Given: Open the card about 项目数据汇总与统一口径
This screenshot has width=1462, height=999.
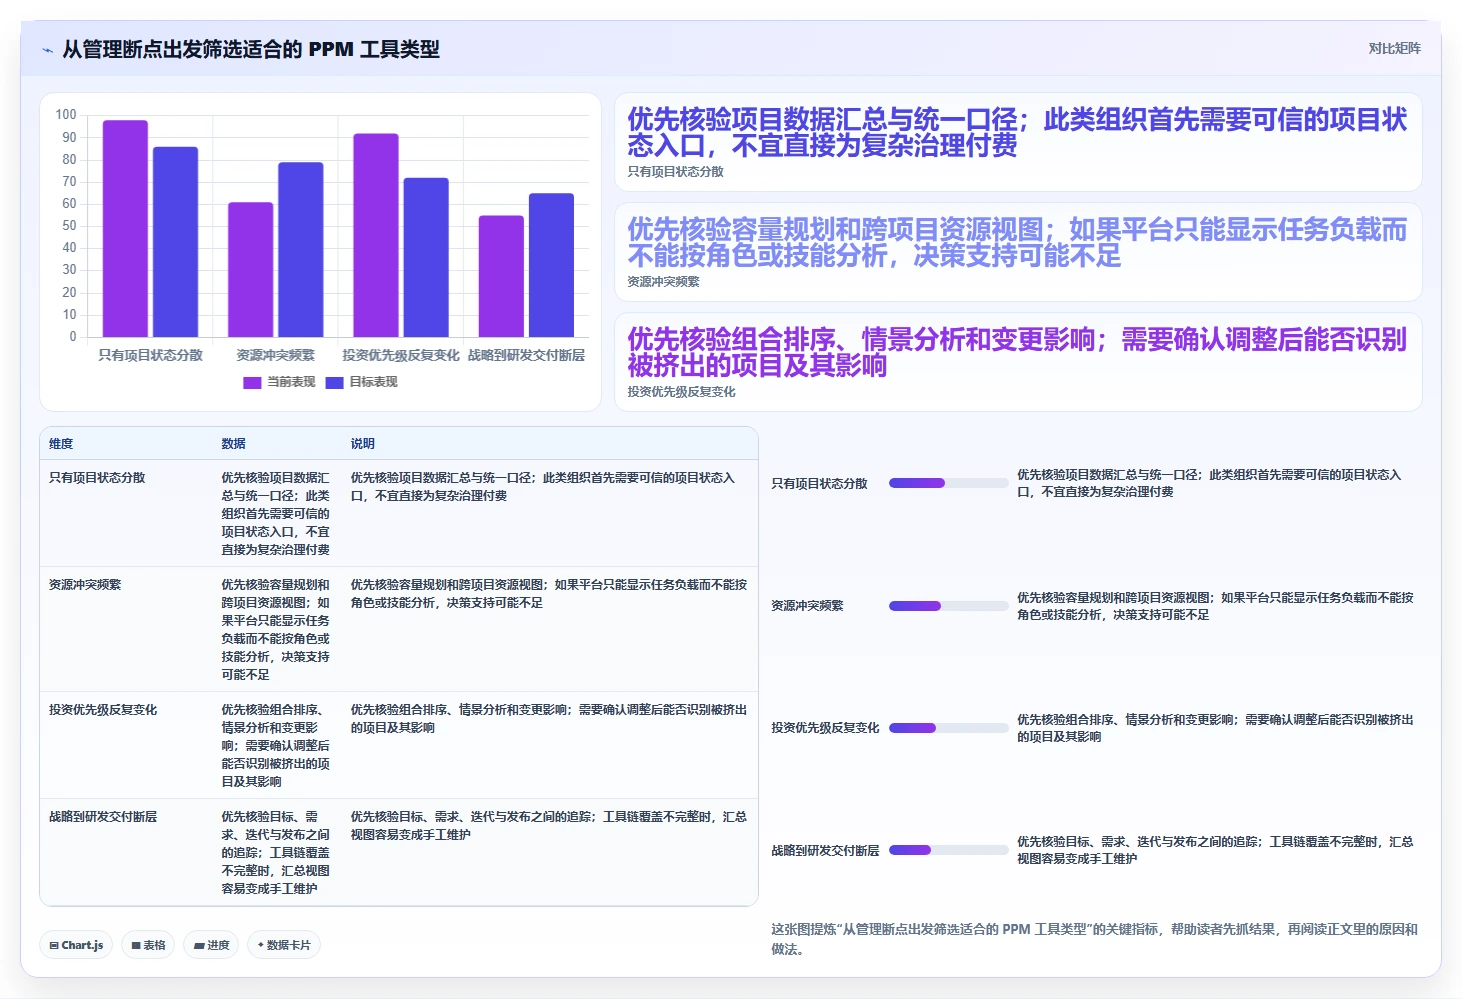Looking at the screenshot, I should [x=1018, y=142].
